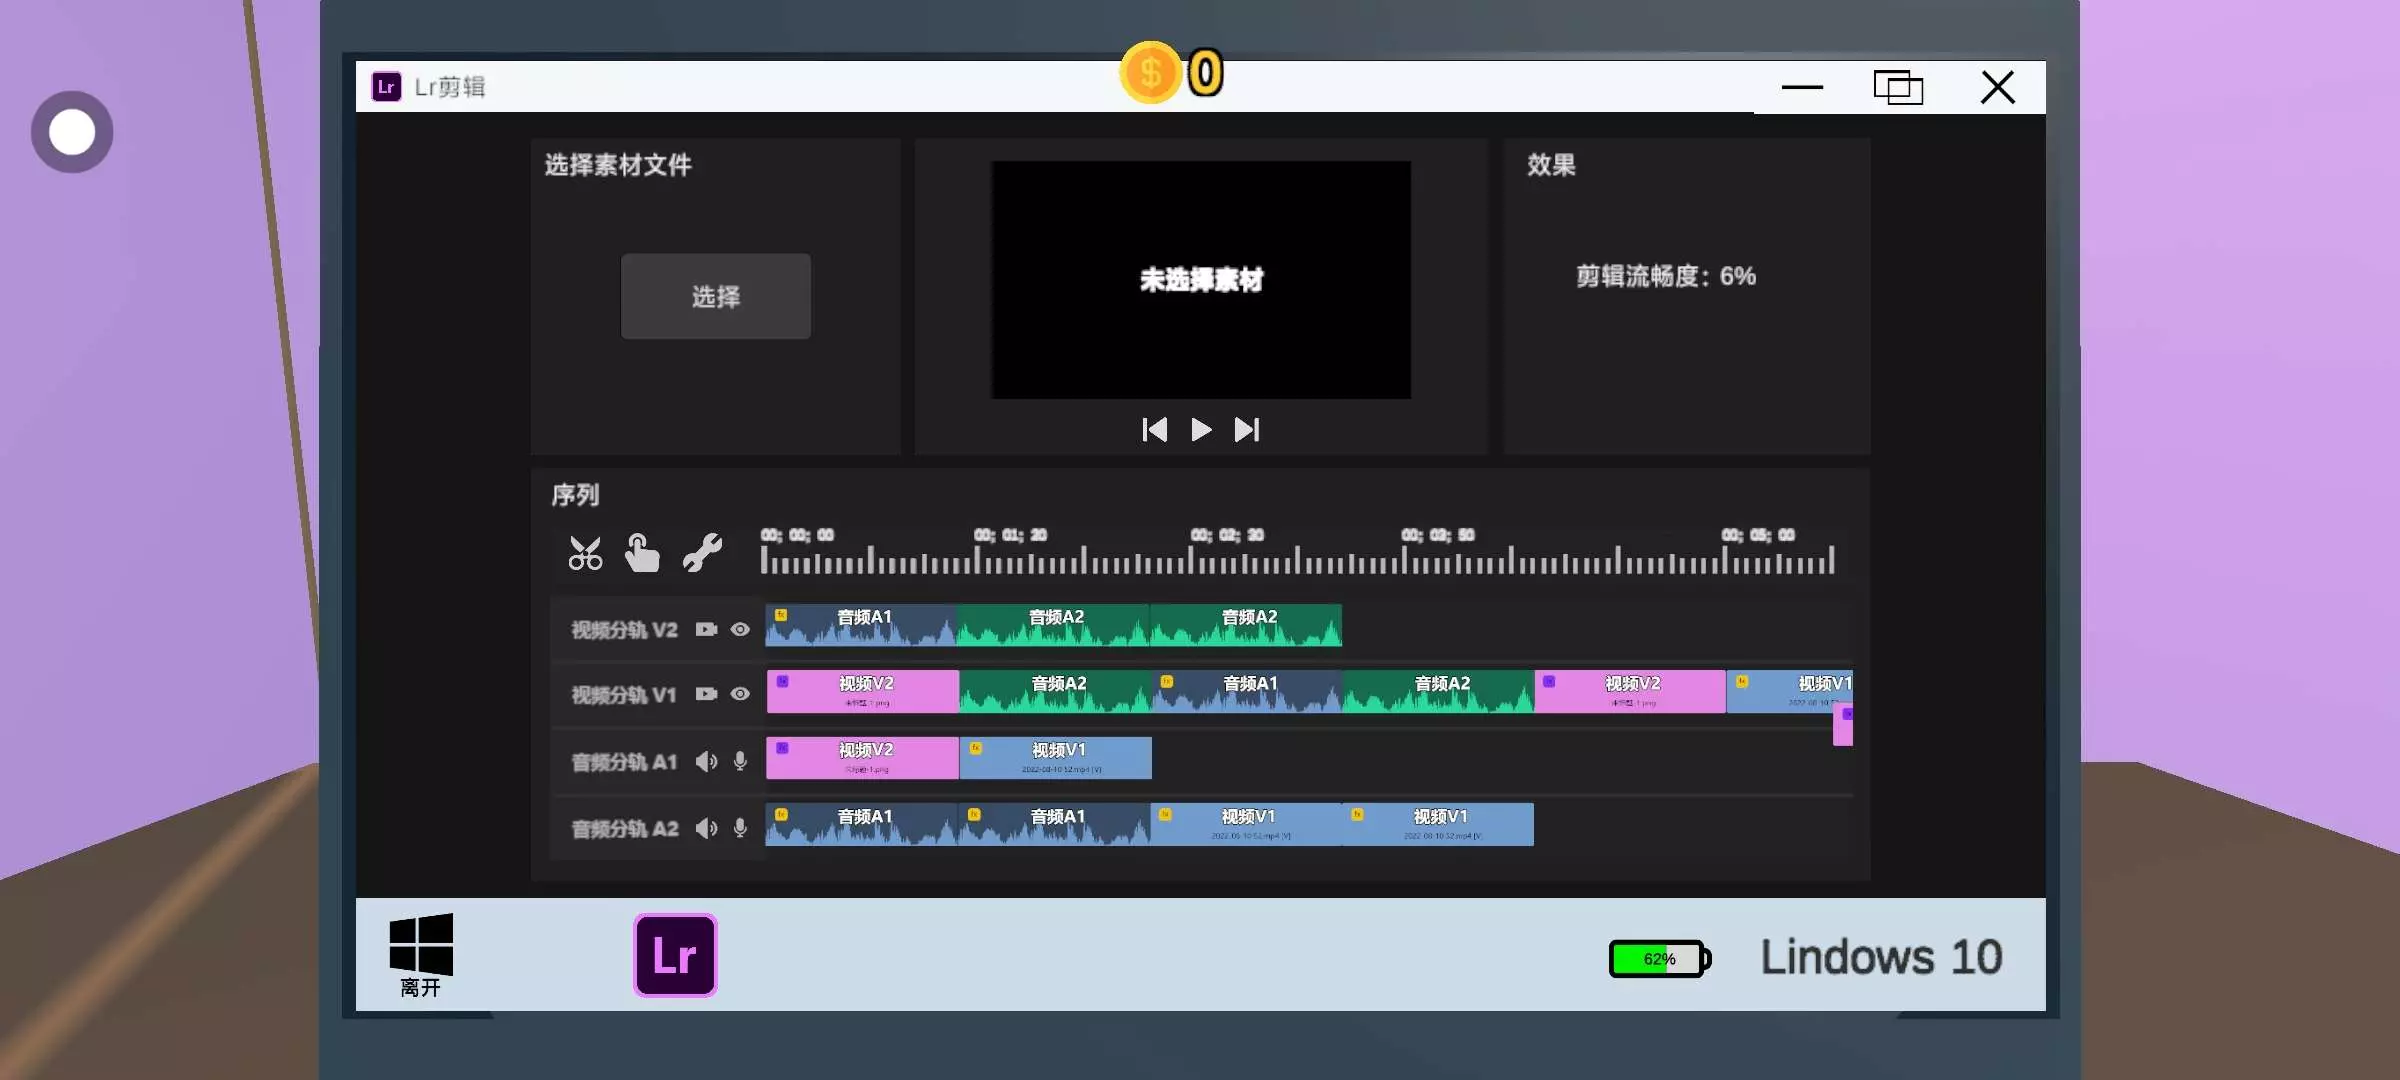Click the camera icon on V1 track
This screenshot has width=2400, height=1080.
pyautogui.click(x=707, y=694)
